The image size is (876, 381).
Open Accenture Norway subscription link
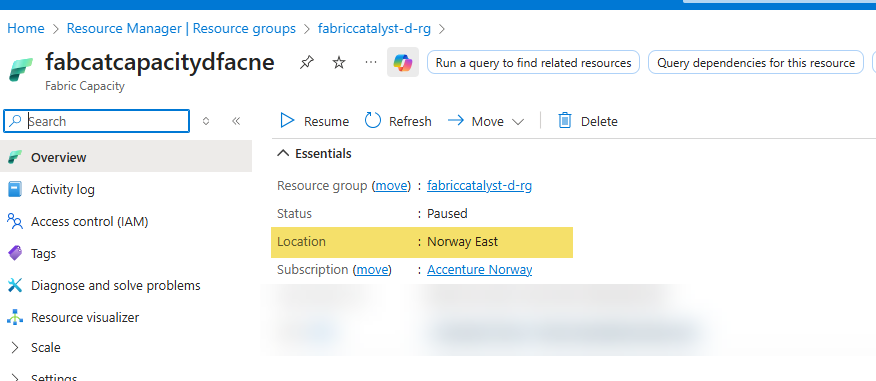[x=479, y=270]
